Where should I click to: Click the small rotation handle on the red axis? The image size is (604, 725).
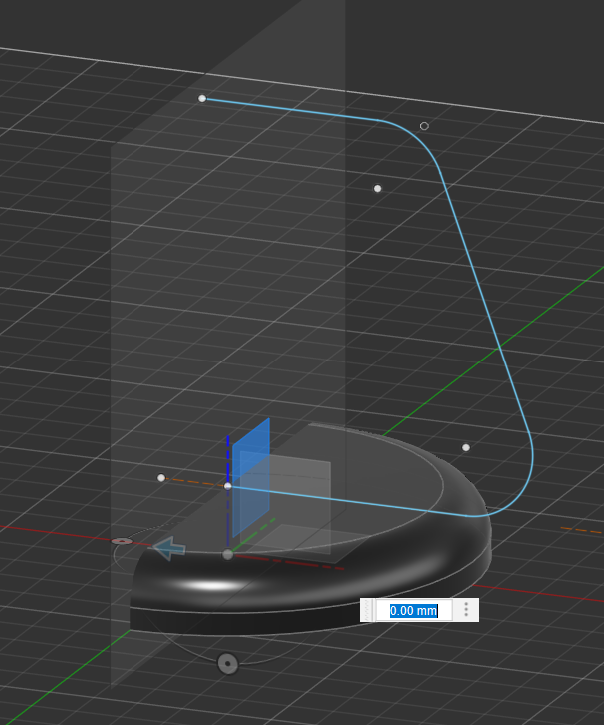point(122,541)
